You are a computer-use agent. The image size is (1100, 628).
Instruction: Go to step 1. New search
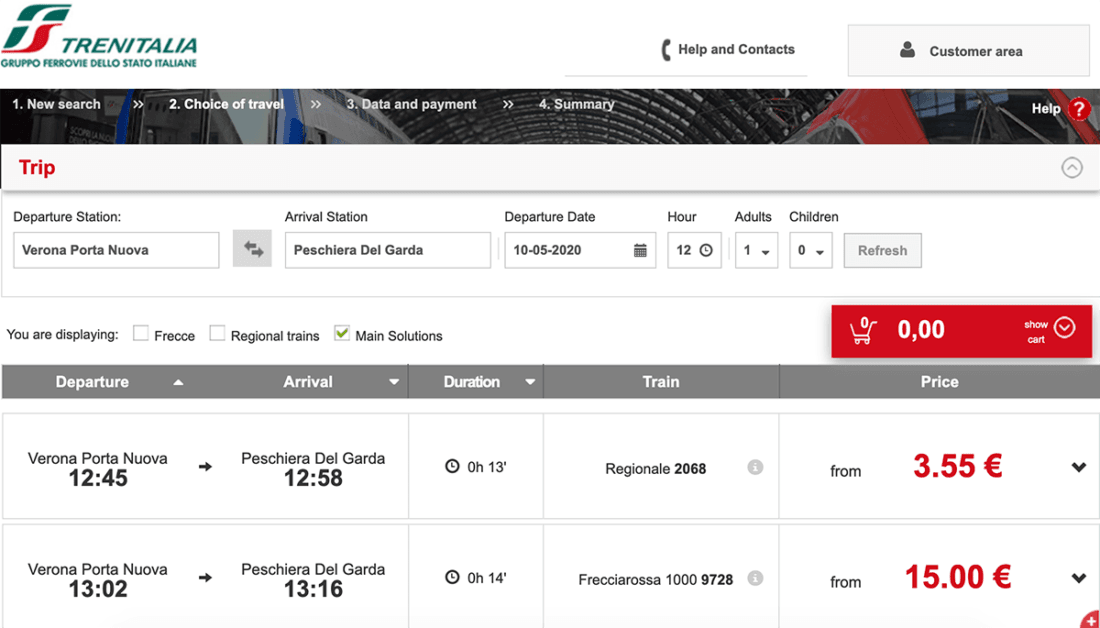56,105
